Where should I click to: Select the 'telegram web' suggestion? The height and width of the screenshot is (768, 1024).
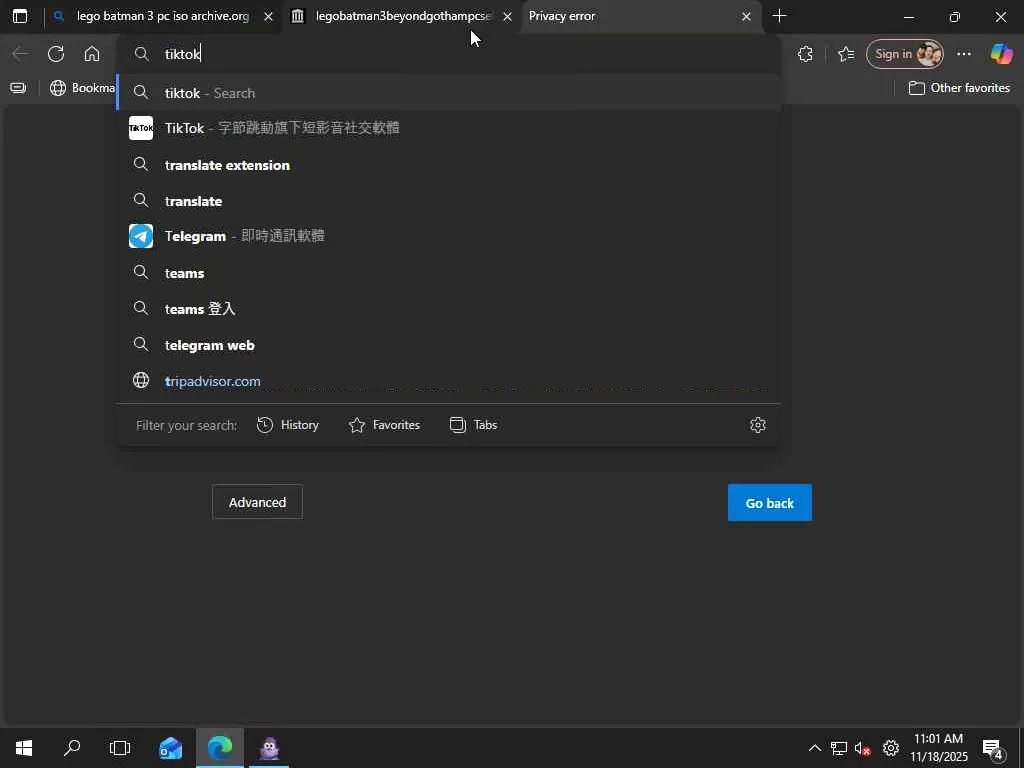click(449, 345)
